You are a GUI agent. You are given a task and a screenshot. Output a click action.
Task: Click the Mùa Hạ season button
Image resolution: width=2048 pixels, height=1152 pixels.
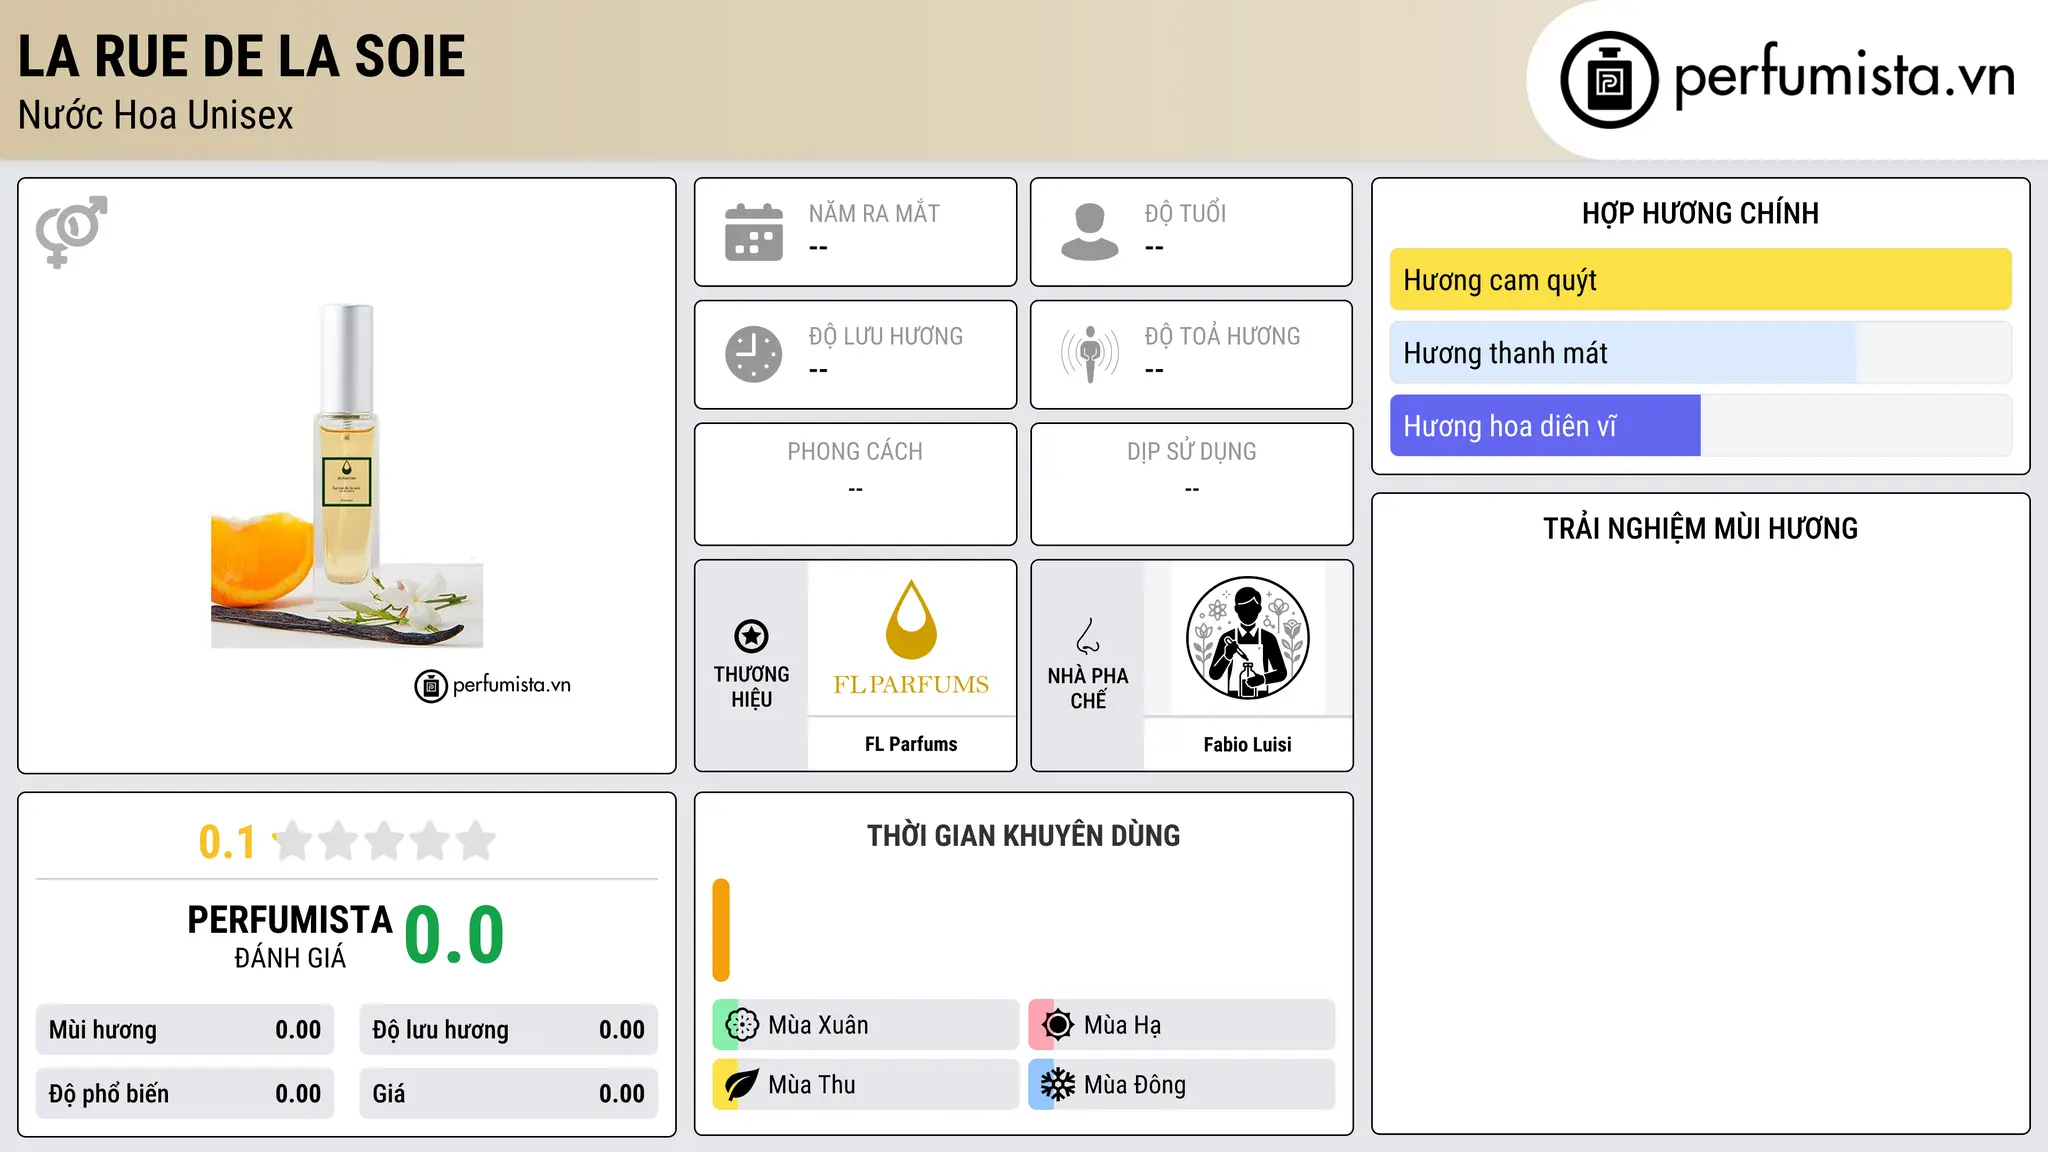coord(1181,1025)
